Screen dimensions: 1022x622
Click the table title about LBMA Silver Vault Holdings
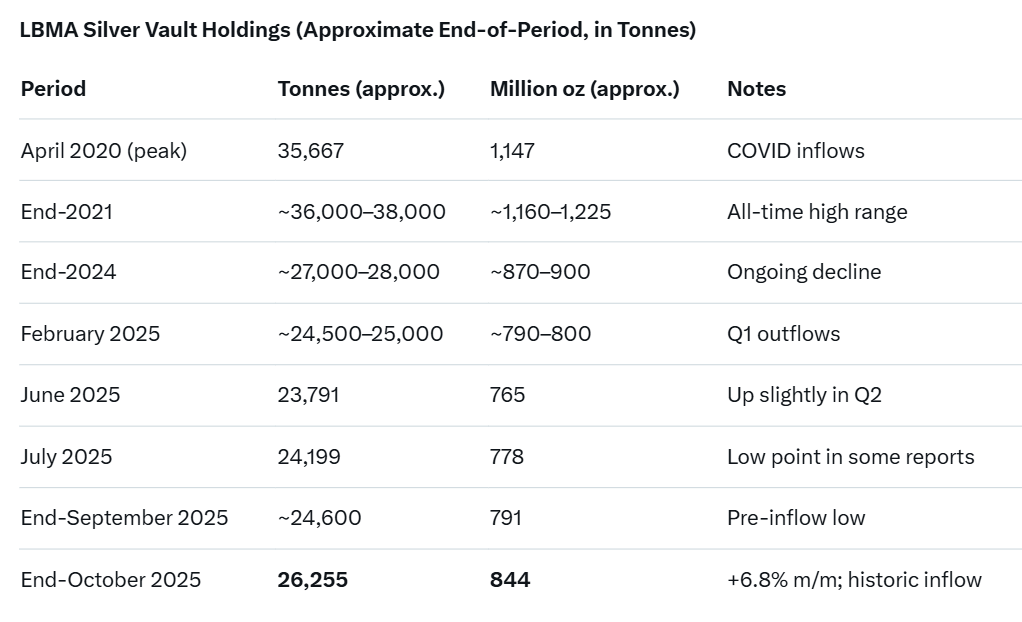click(x=358, y=30)
